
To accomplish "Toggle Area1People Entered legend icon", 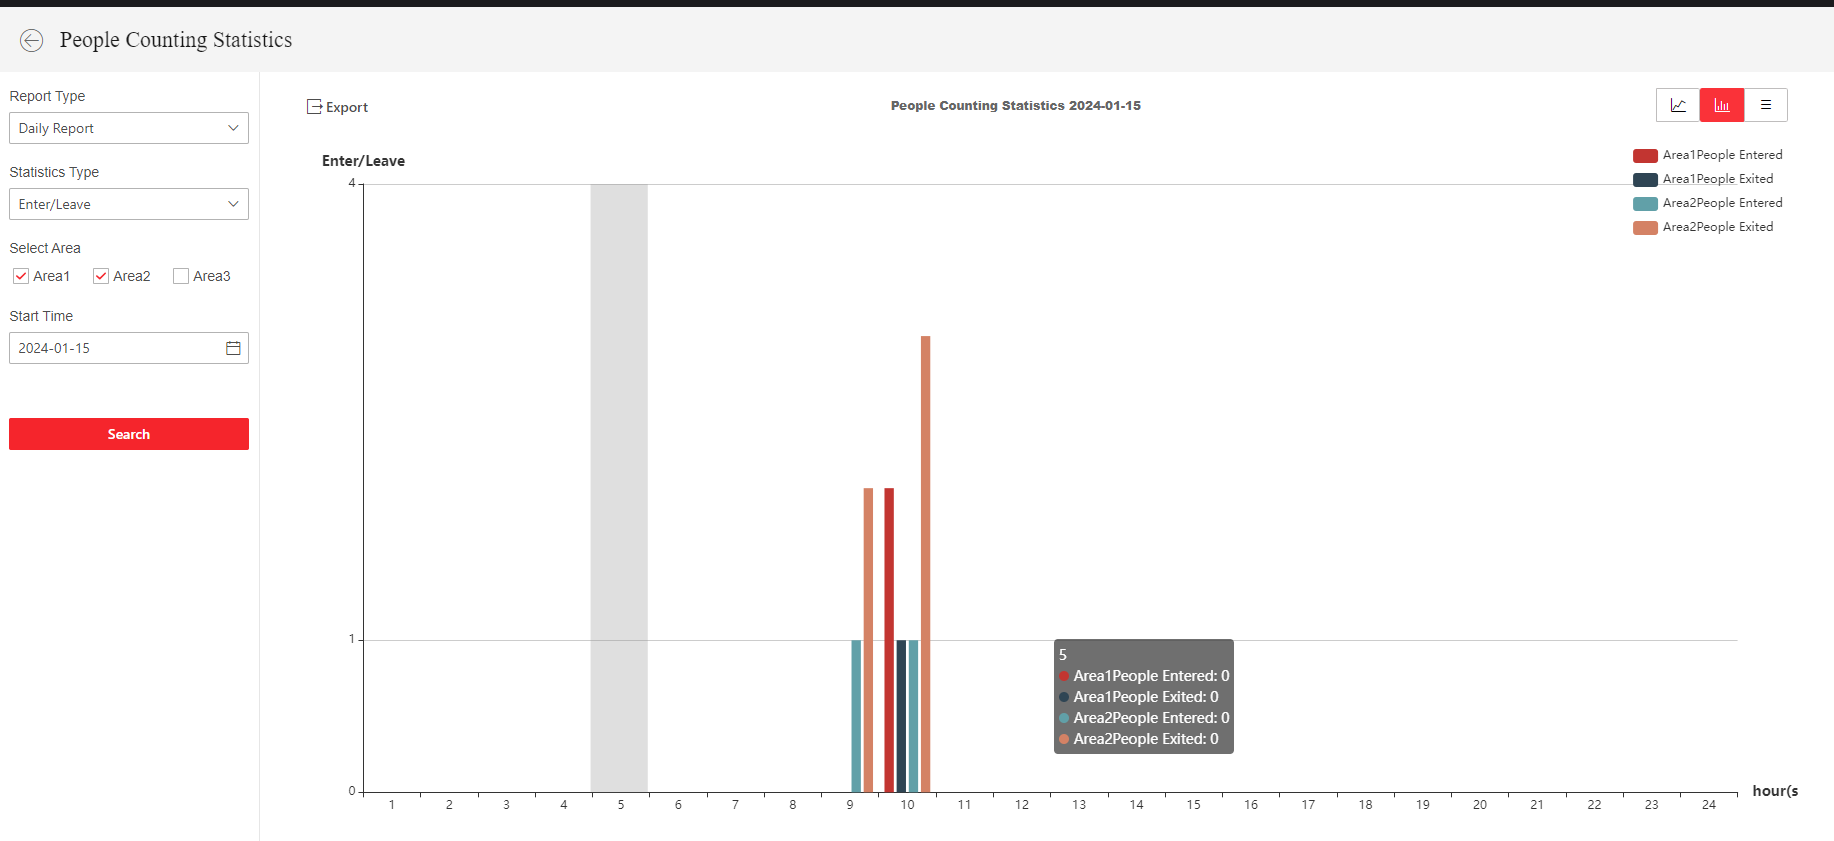I will [x=1645, y=156].
